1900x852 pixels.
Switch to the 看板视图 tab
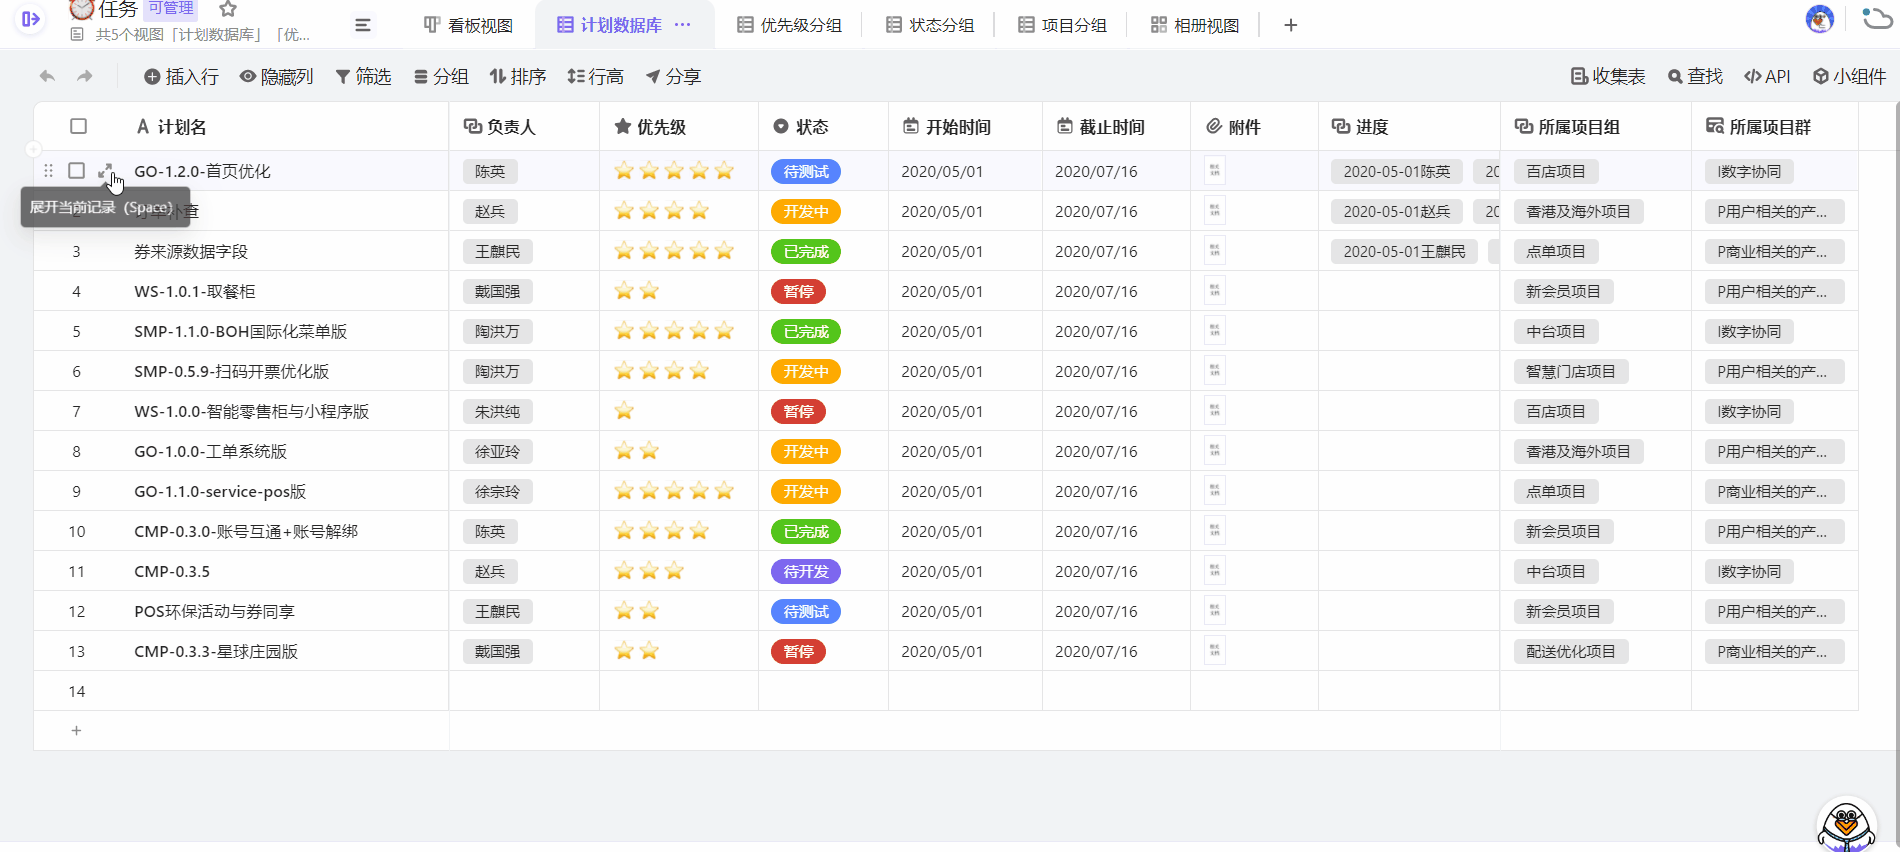[x=468, y=25]
